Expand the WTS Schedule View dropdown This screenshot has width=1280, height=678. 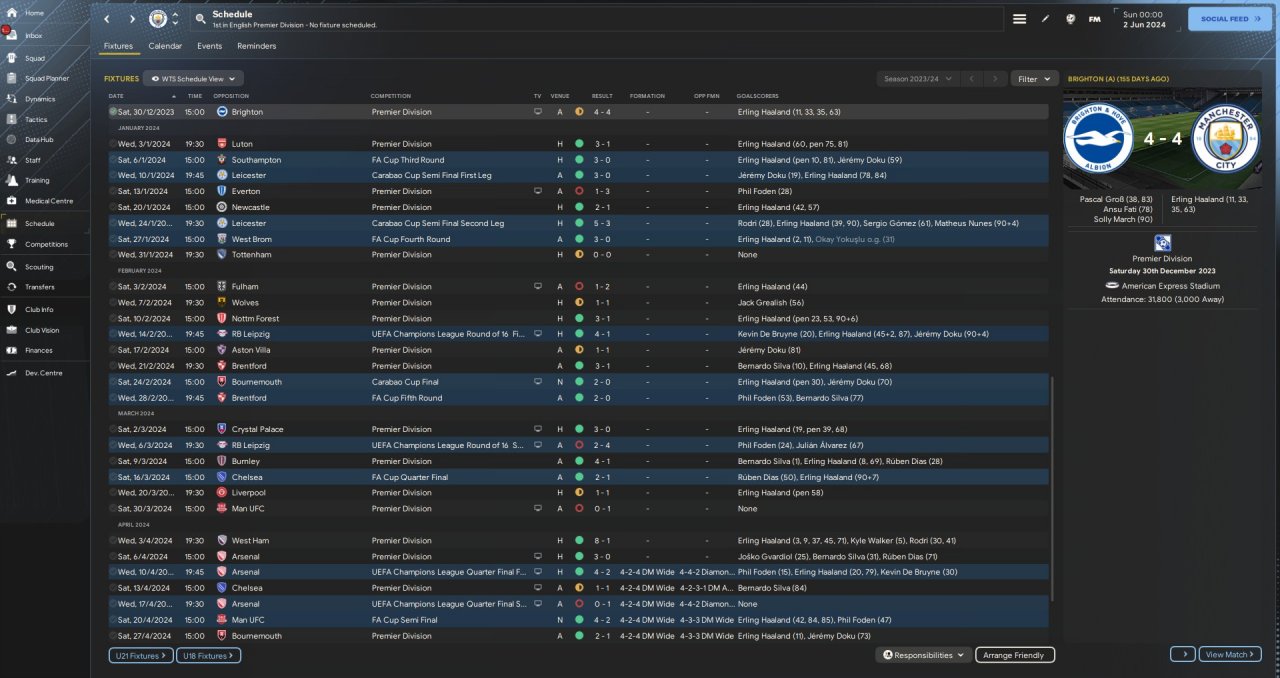tap(193, 78)
